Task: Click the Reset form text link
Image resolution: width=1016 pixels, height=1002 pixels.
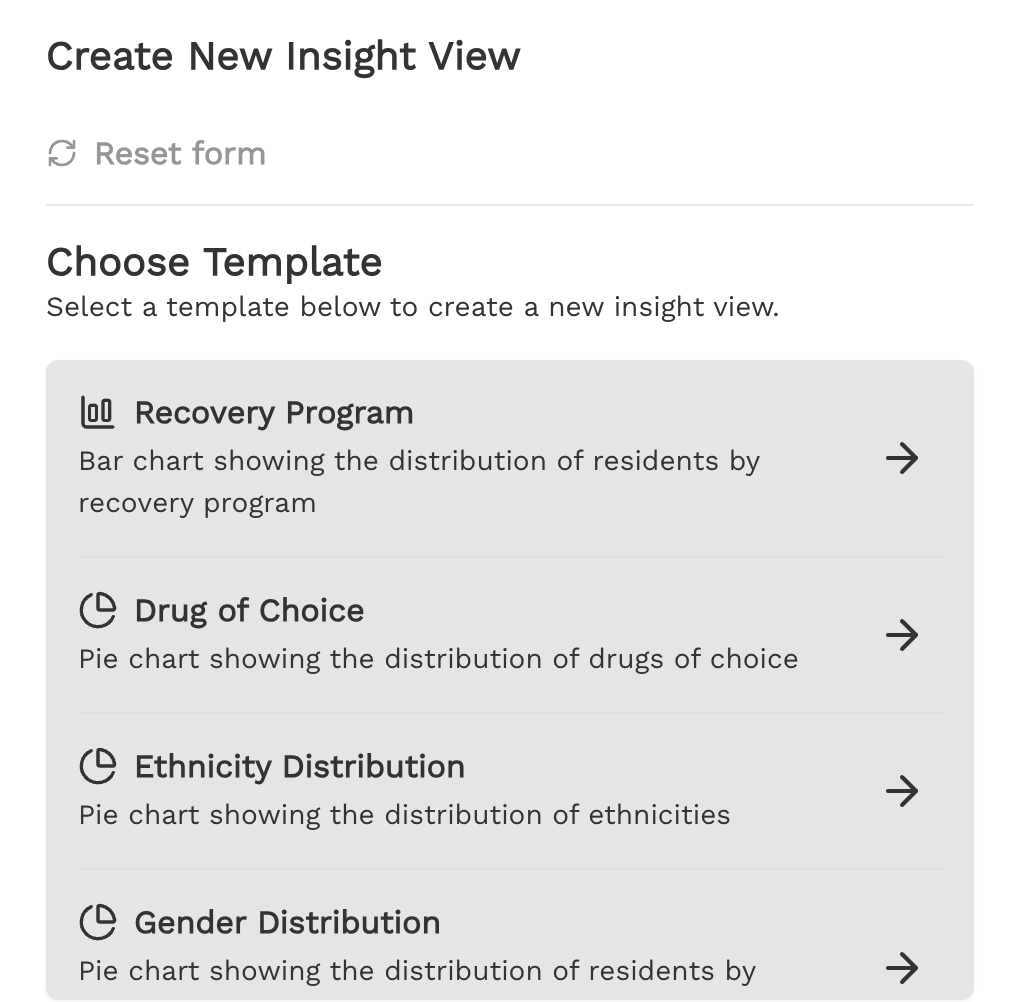Action: (180, 154)
